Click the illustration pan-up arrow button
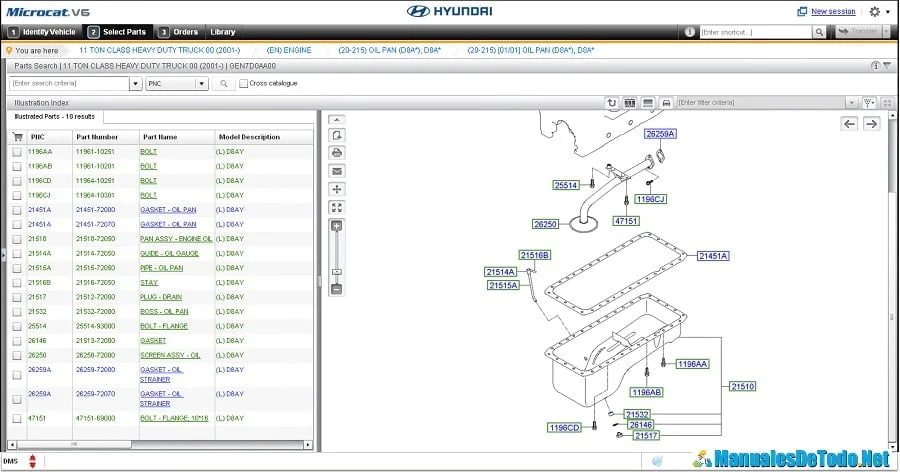 coord(336,119)
